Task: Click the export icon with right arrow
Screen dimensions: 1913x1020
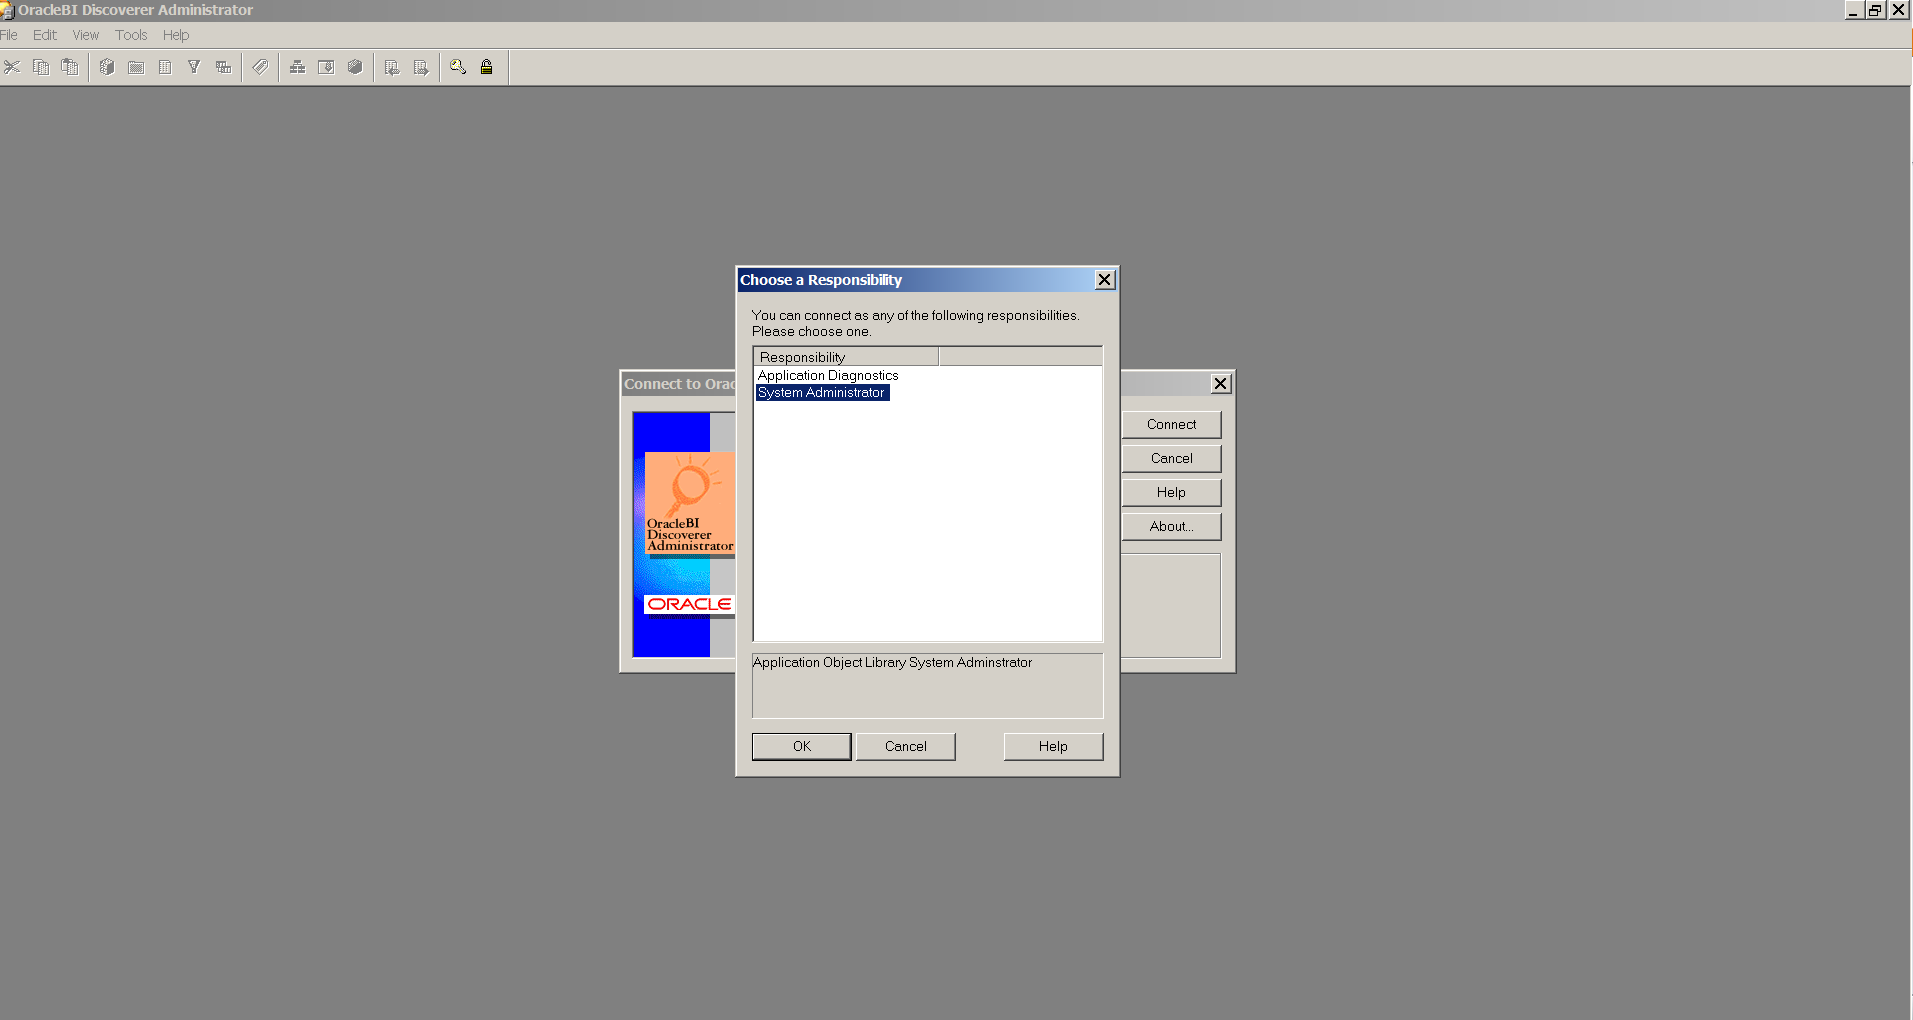Action: click(x=421, y=67)
